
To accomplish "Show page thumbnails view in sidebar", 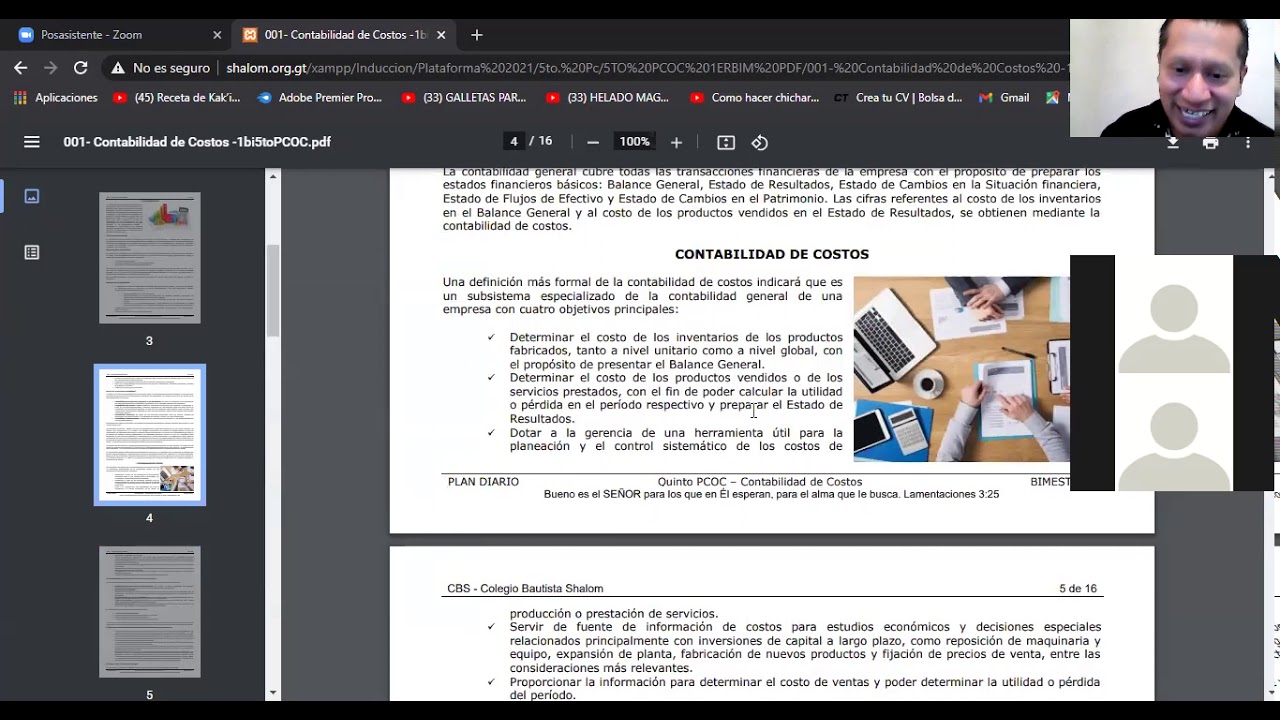I will [32, 196].
